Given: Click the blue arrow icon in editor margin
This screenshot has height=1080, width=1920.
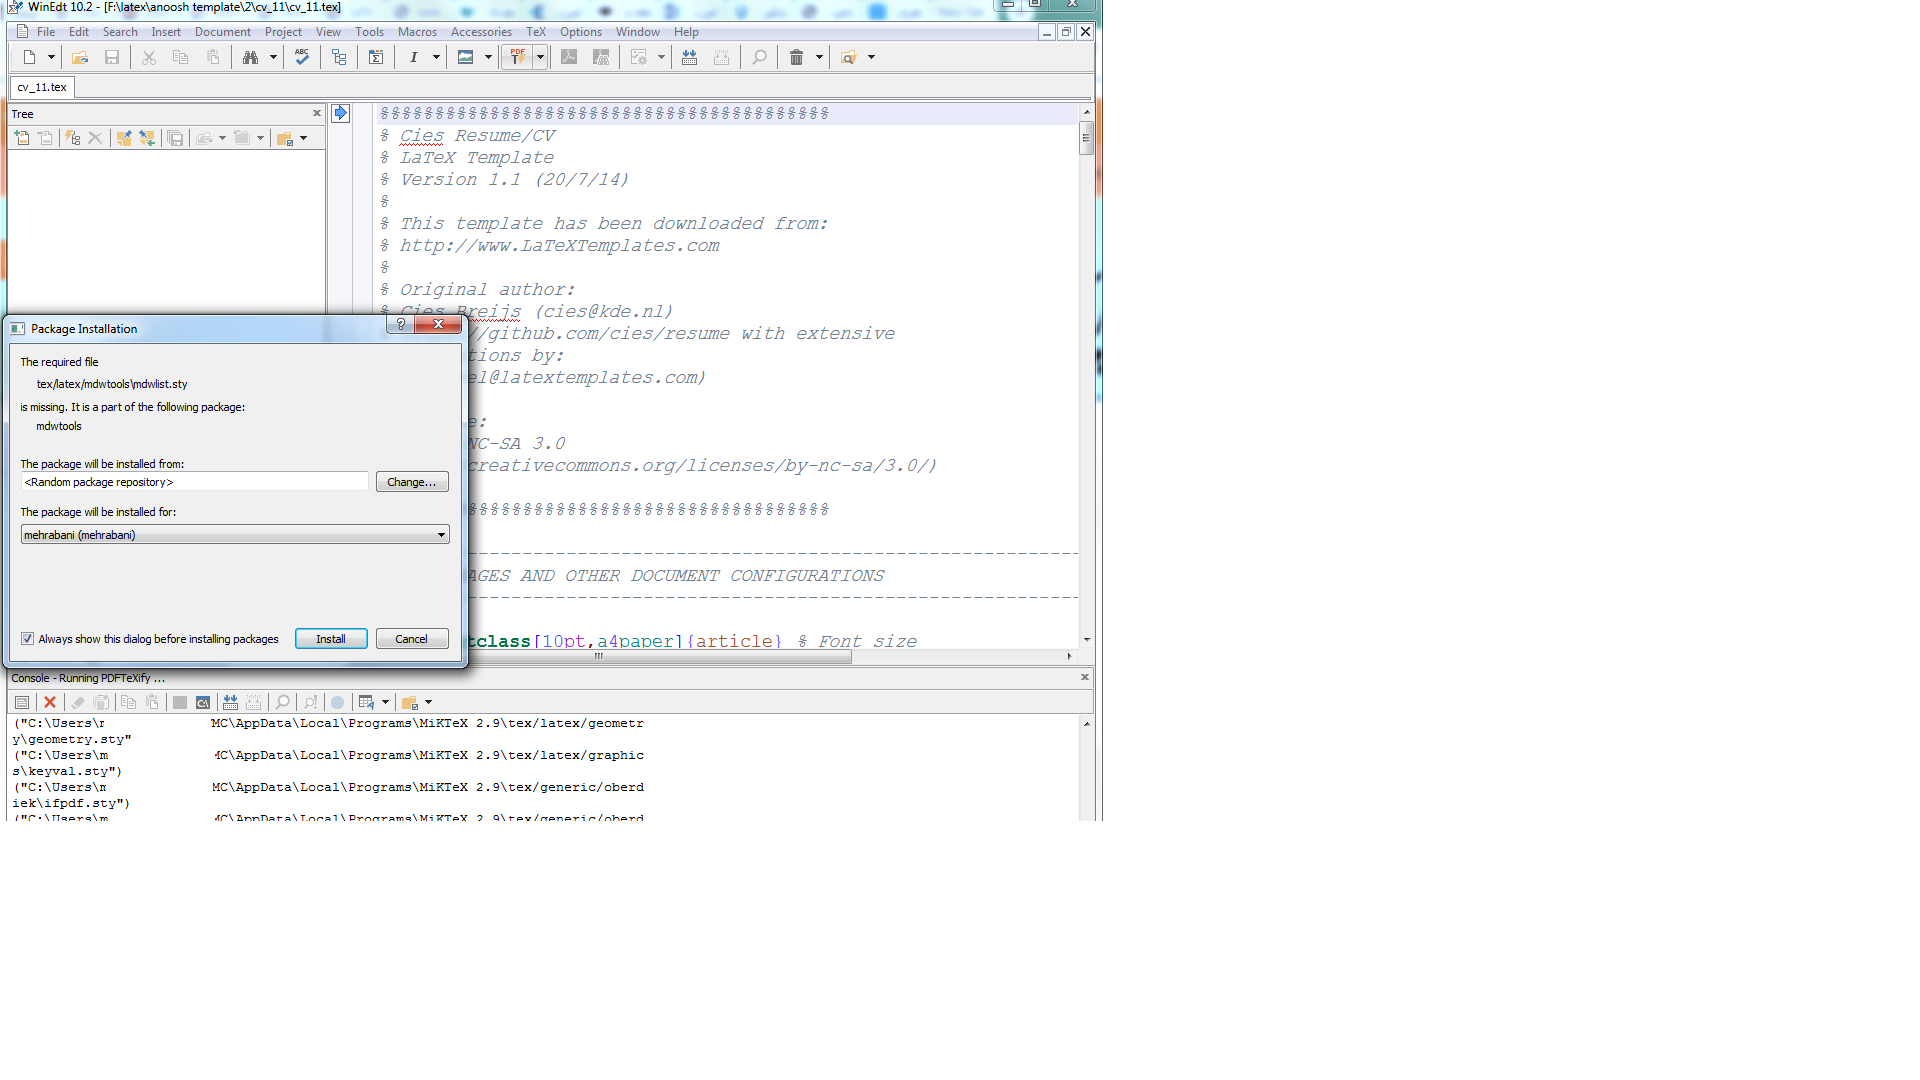Looking at the screenshot, I should [340, 113].
